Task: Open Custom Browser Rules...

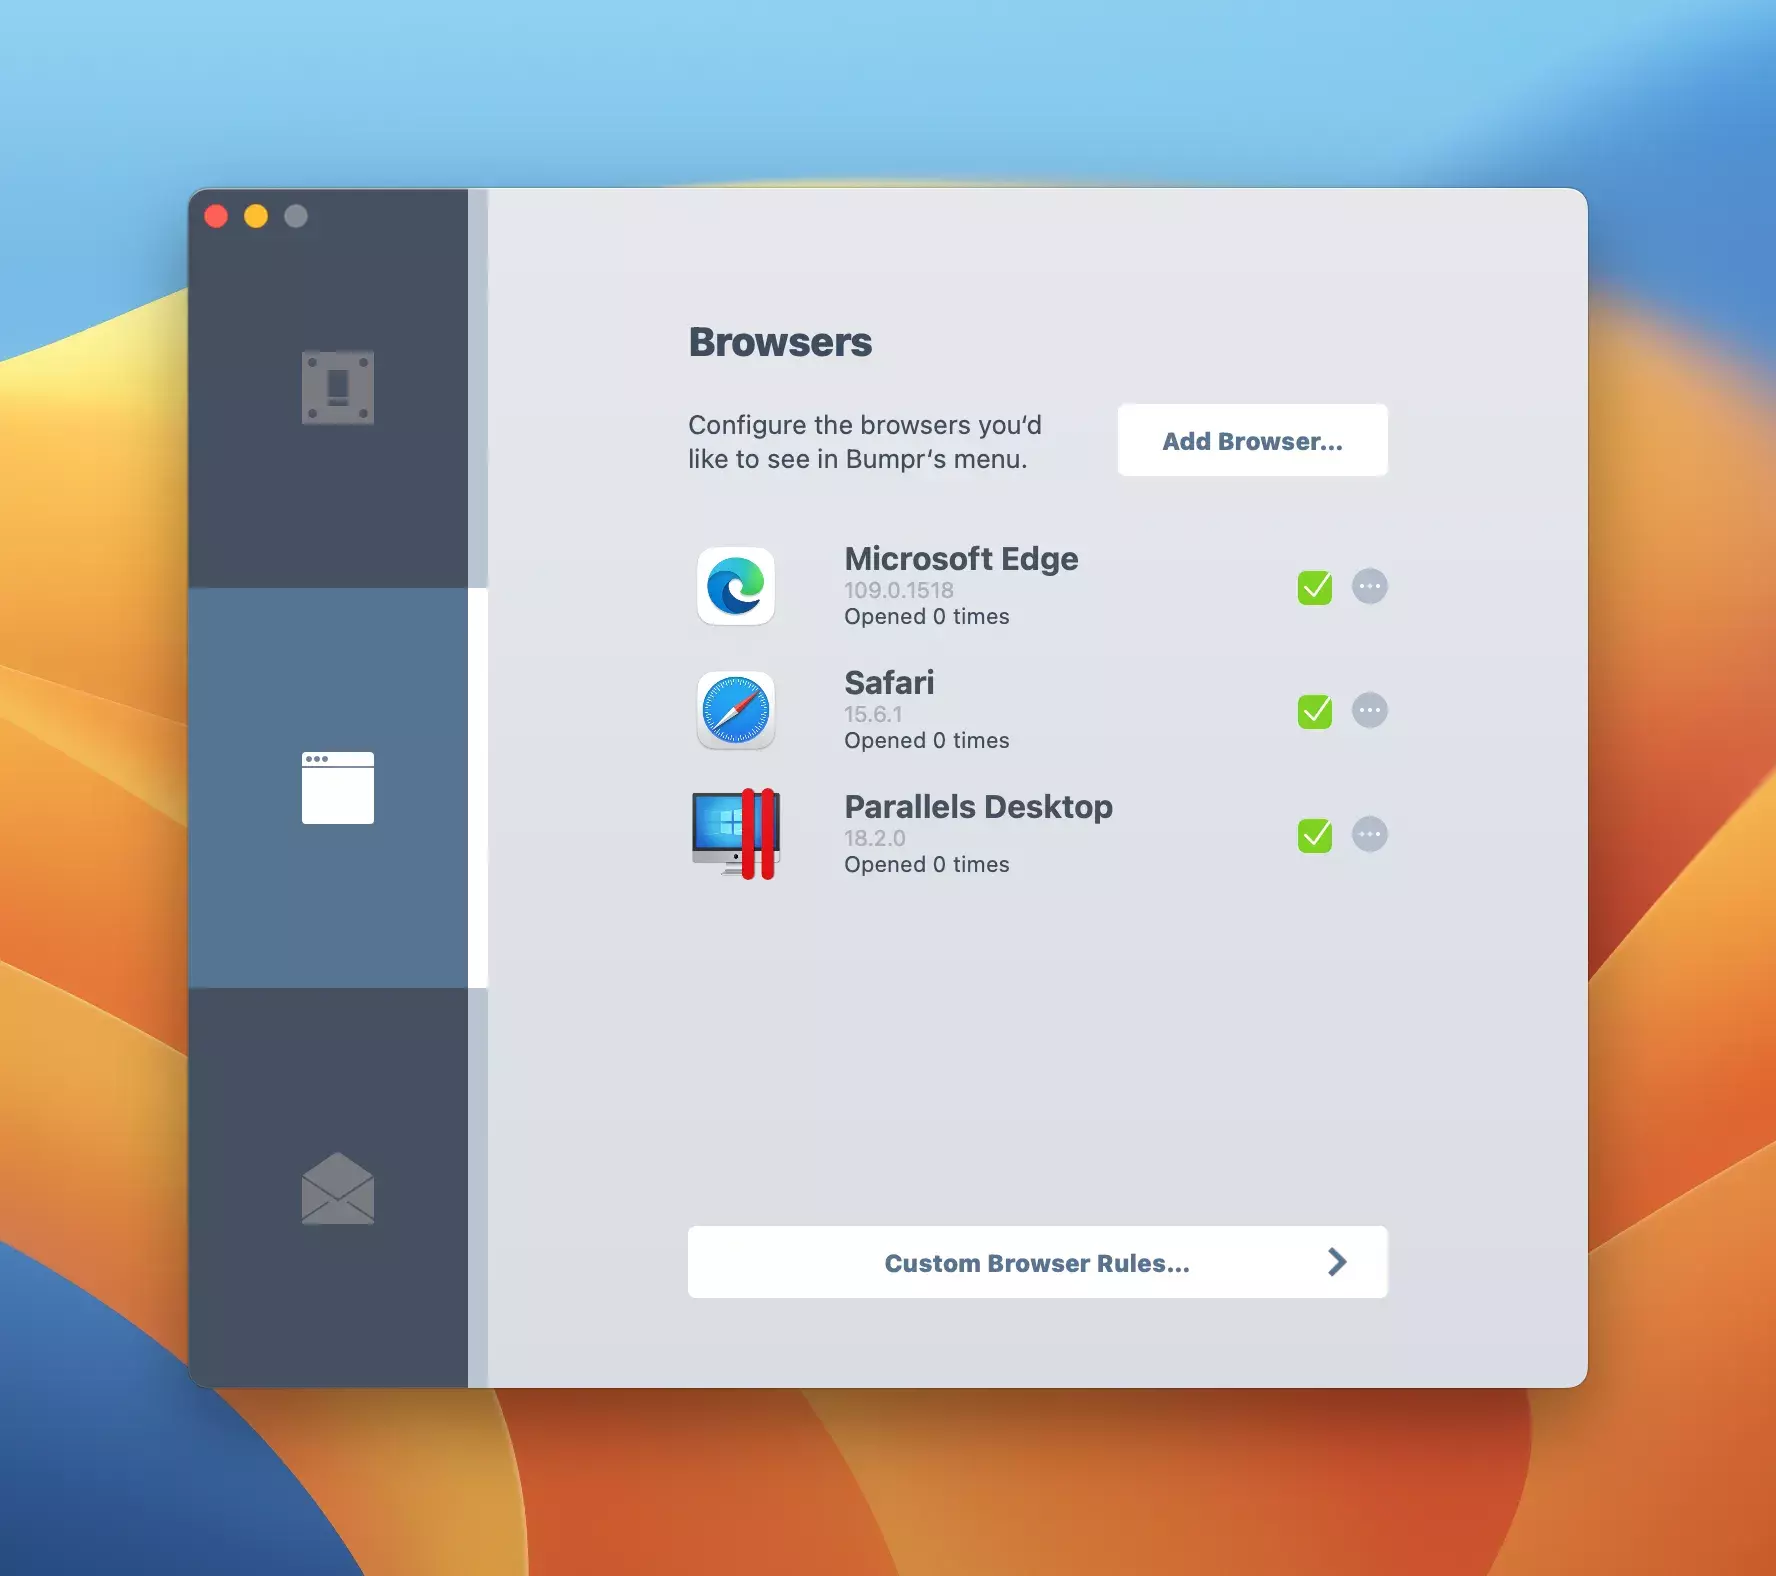Action: (1037, 1262)
